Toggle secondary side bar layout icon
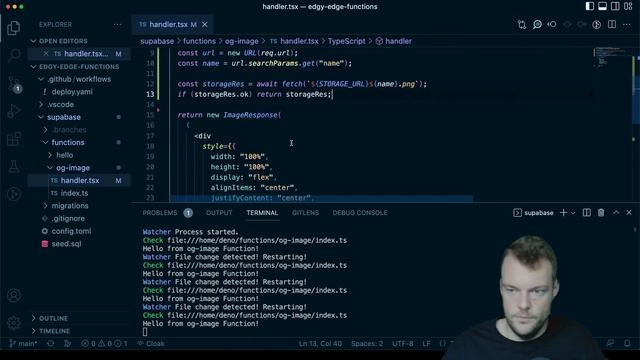This screenshot has width=640, height=360. click(x=615, y=6)
